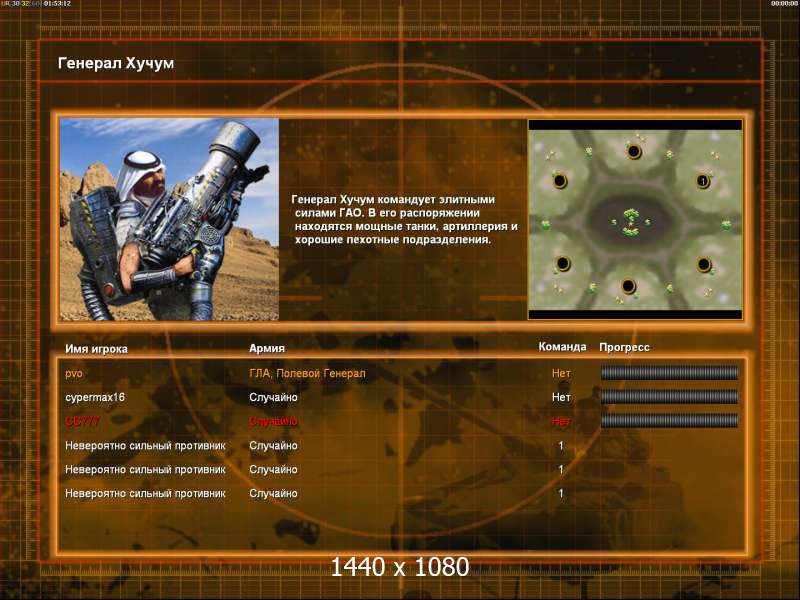Viewport: 800px width, 600px height.
Task: Click the team value 'Нет' for pvo
Action: point(561,373)
